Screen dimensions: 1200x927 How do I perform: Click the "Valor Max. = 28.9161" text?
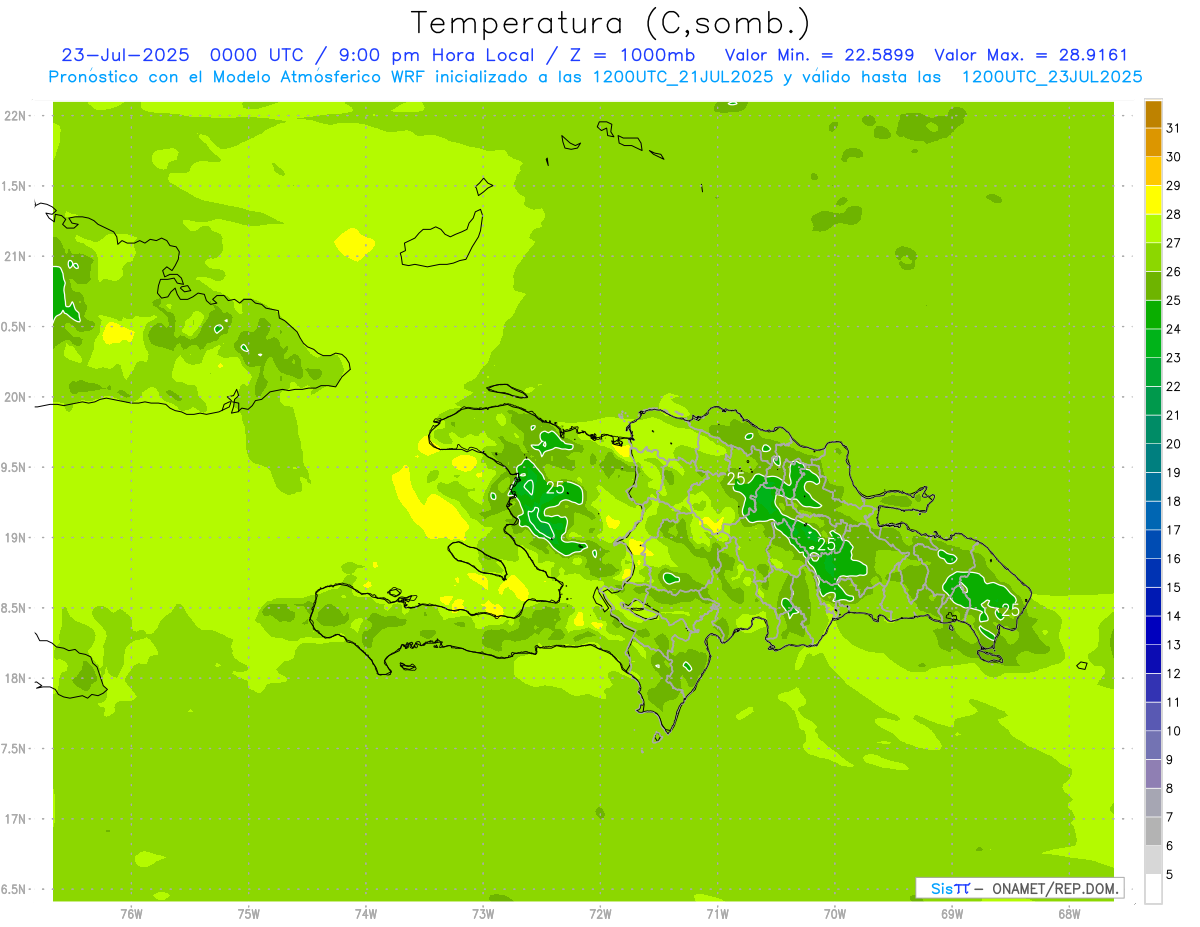point(1031,55)
